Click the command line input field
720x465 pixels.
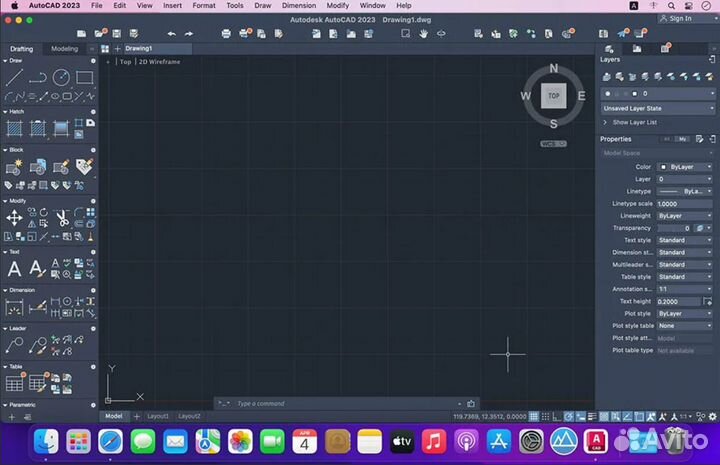347,403
